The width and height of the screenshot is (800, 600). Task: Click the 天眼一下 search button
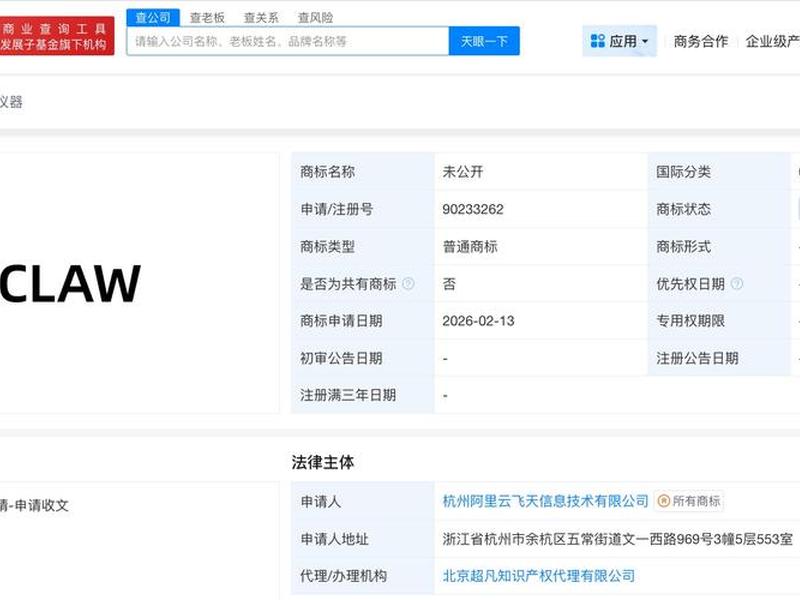[484, 41]
